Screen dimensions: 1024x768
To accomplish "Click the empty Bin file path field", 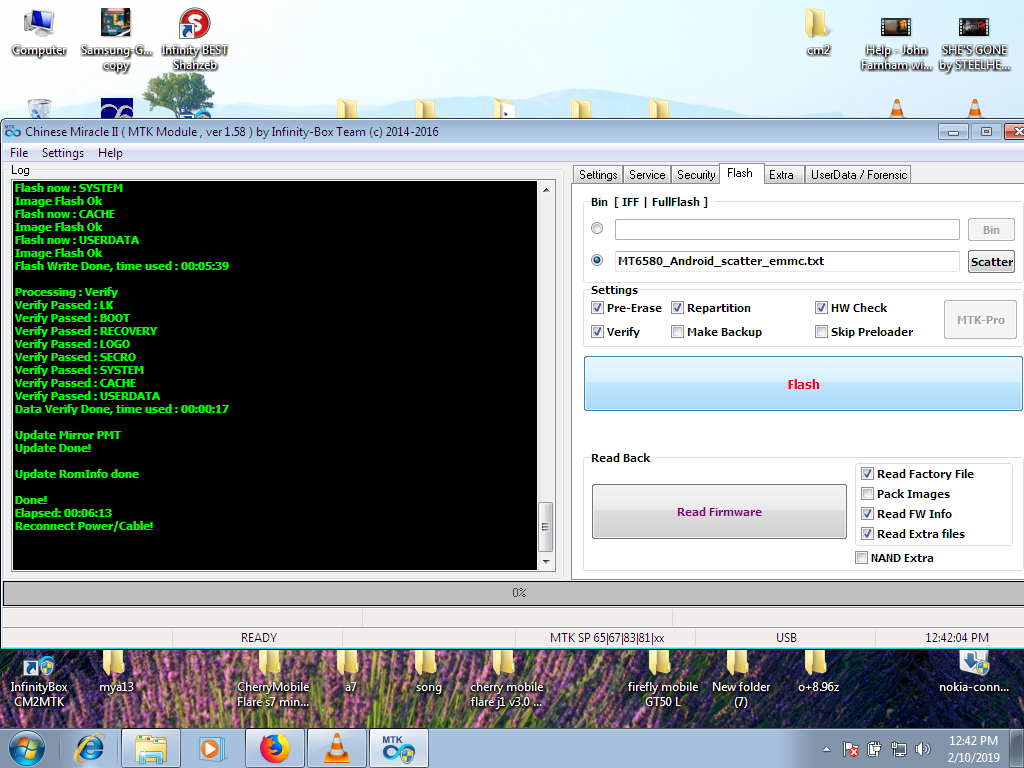I will click(787, 229).
